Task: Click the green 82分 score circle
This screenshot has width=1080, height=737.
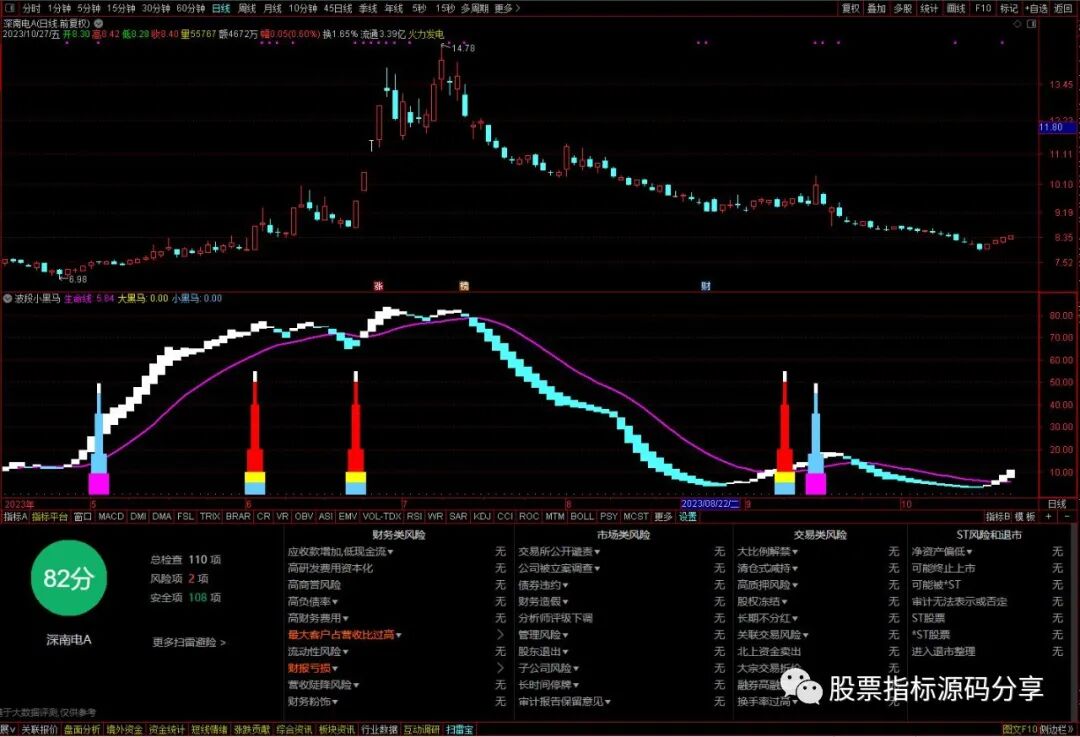Action: click(x=68, y=578)
